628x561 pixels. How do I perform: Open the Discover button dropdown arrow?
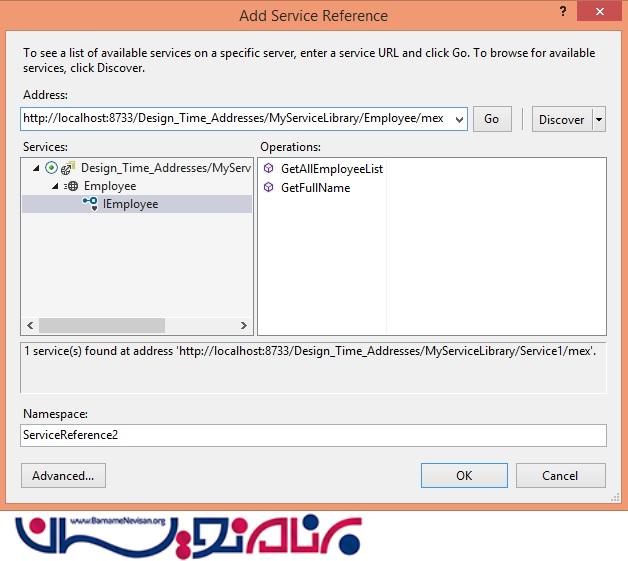(599, 119)
